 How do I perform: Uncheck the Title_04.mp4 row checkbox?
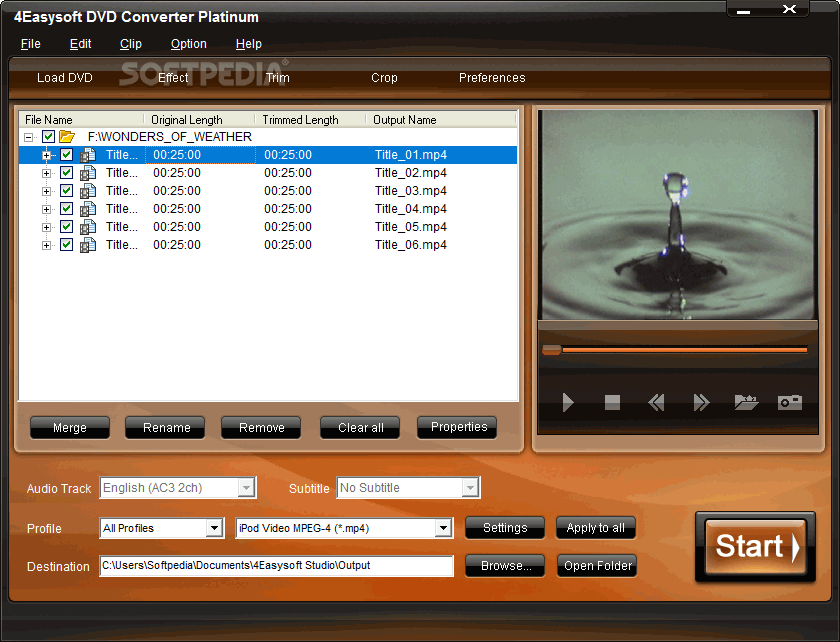[x=66, y=209]
